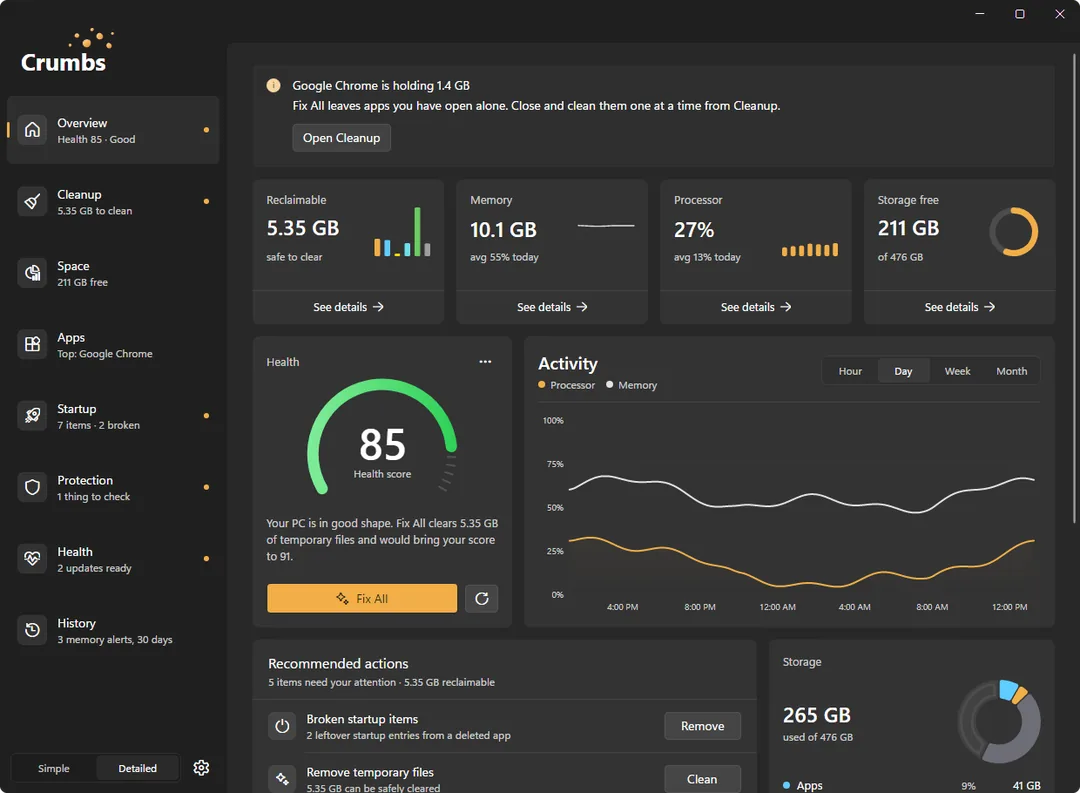Switch to Detailed view
This screenshot has width=1080, height=793.
point(138,768)
